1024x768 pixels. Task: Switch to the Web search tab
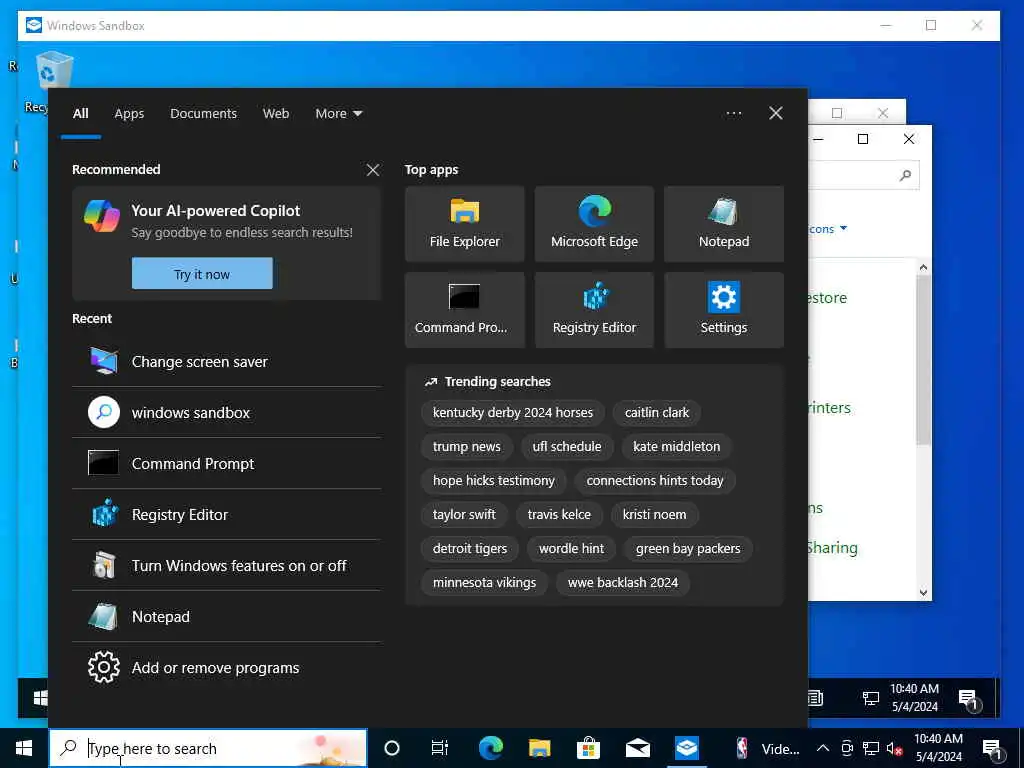pos(276,114)
